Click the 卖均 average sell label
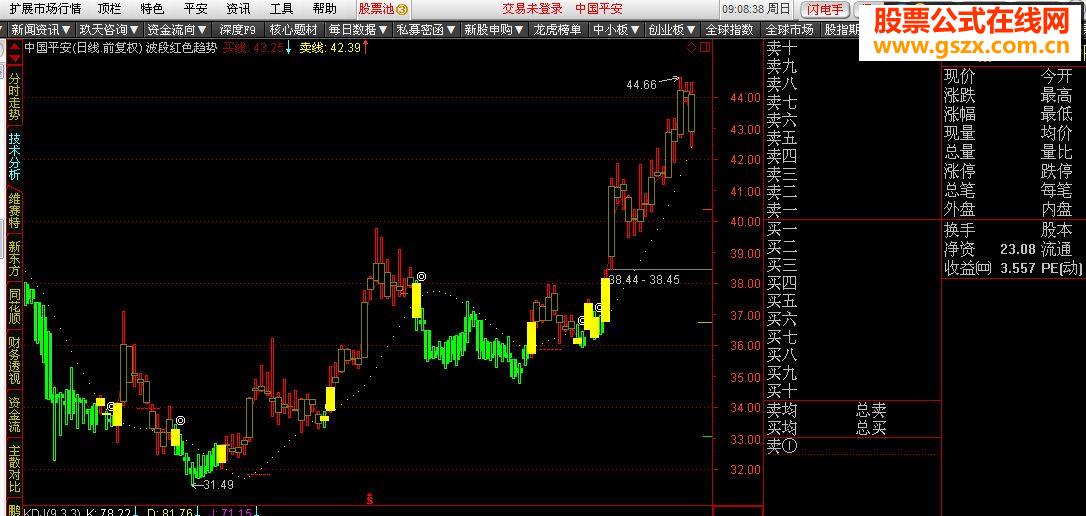Viewport: 1086px width, 516px height. [782, 410]
